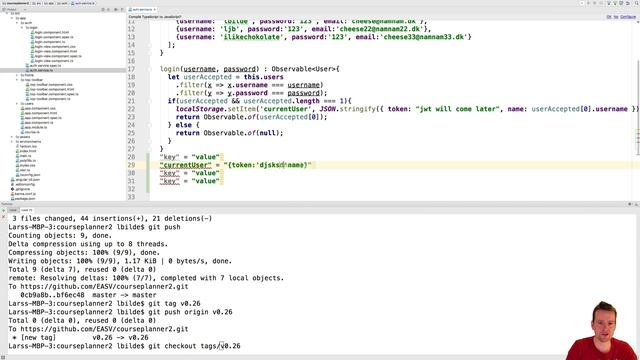
Task: Hide the Terminal tool window
Action: click(636, 204)
